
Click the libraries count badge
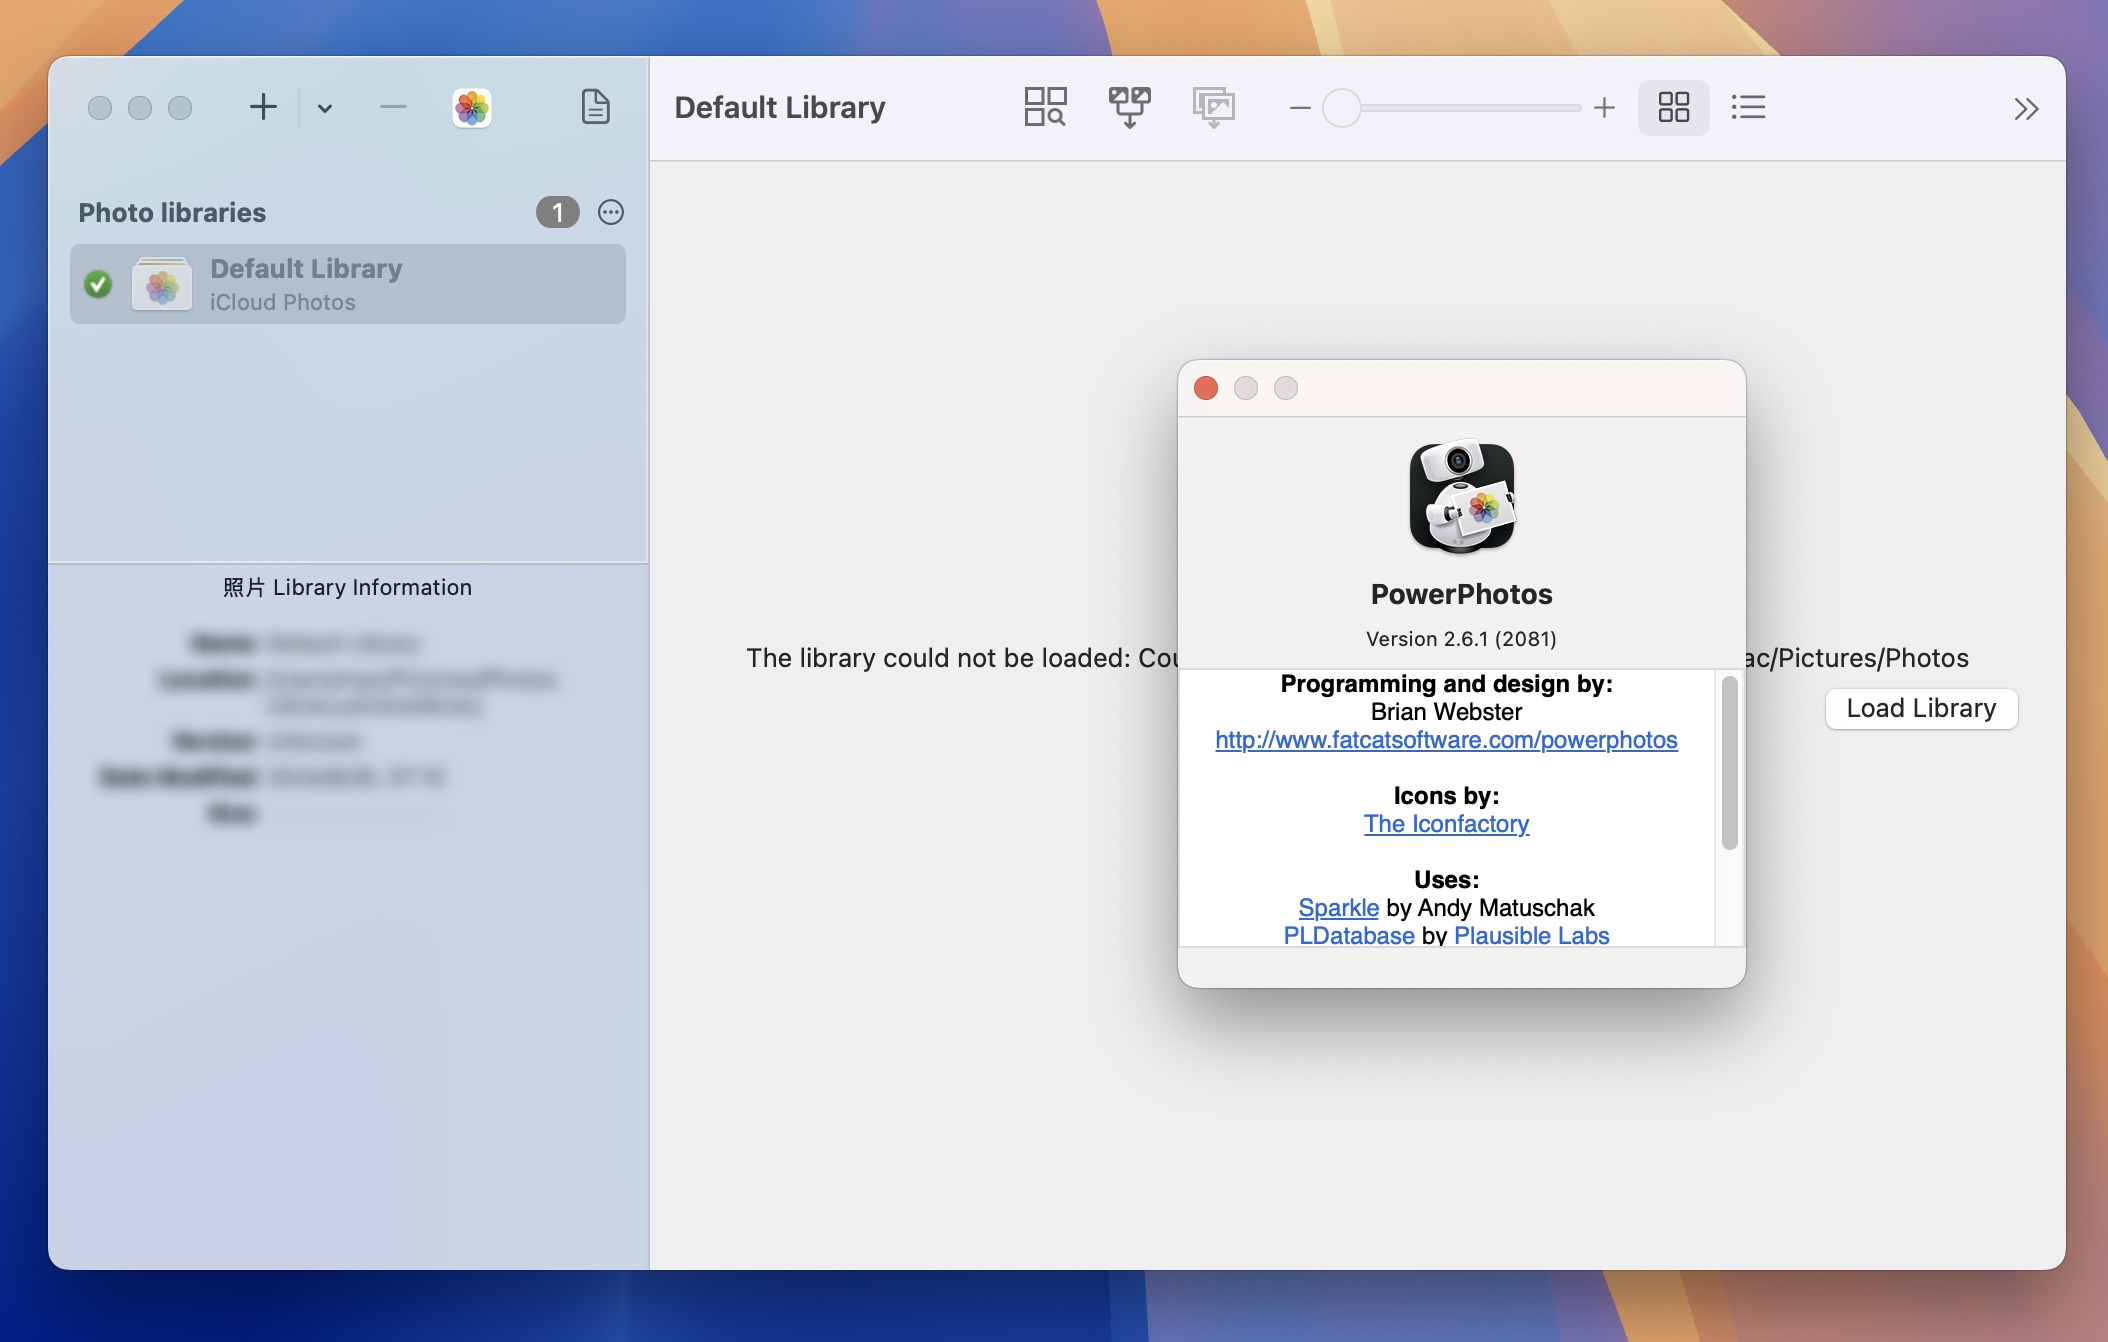point(557,212)
